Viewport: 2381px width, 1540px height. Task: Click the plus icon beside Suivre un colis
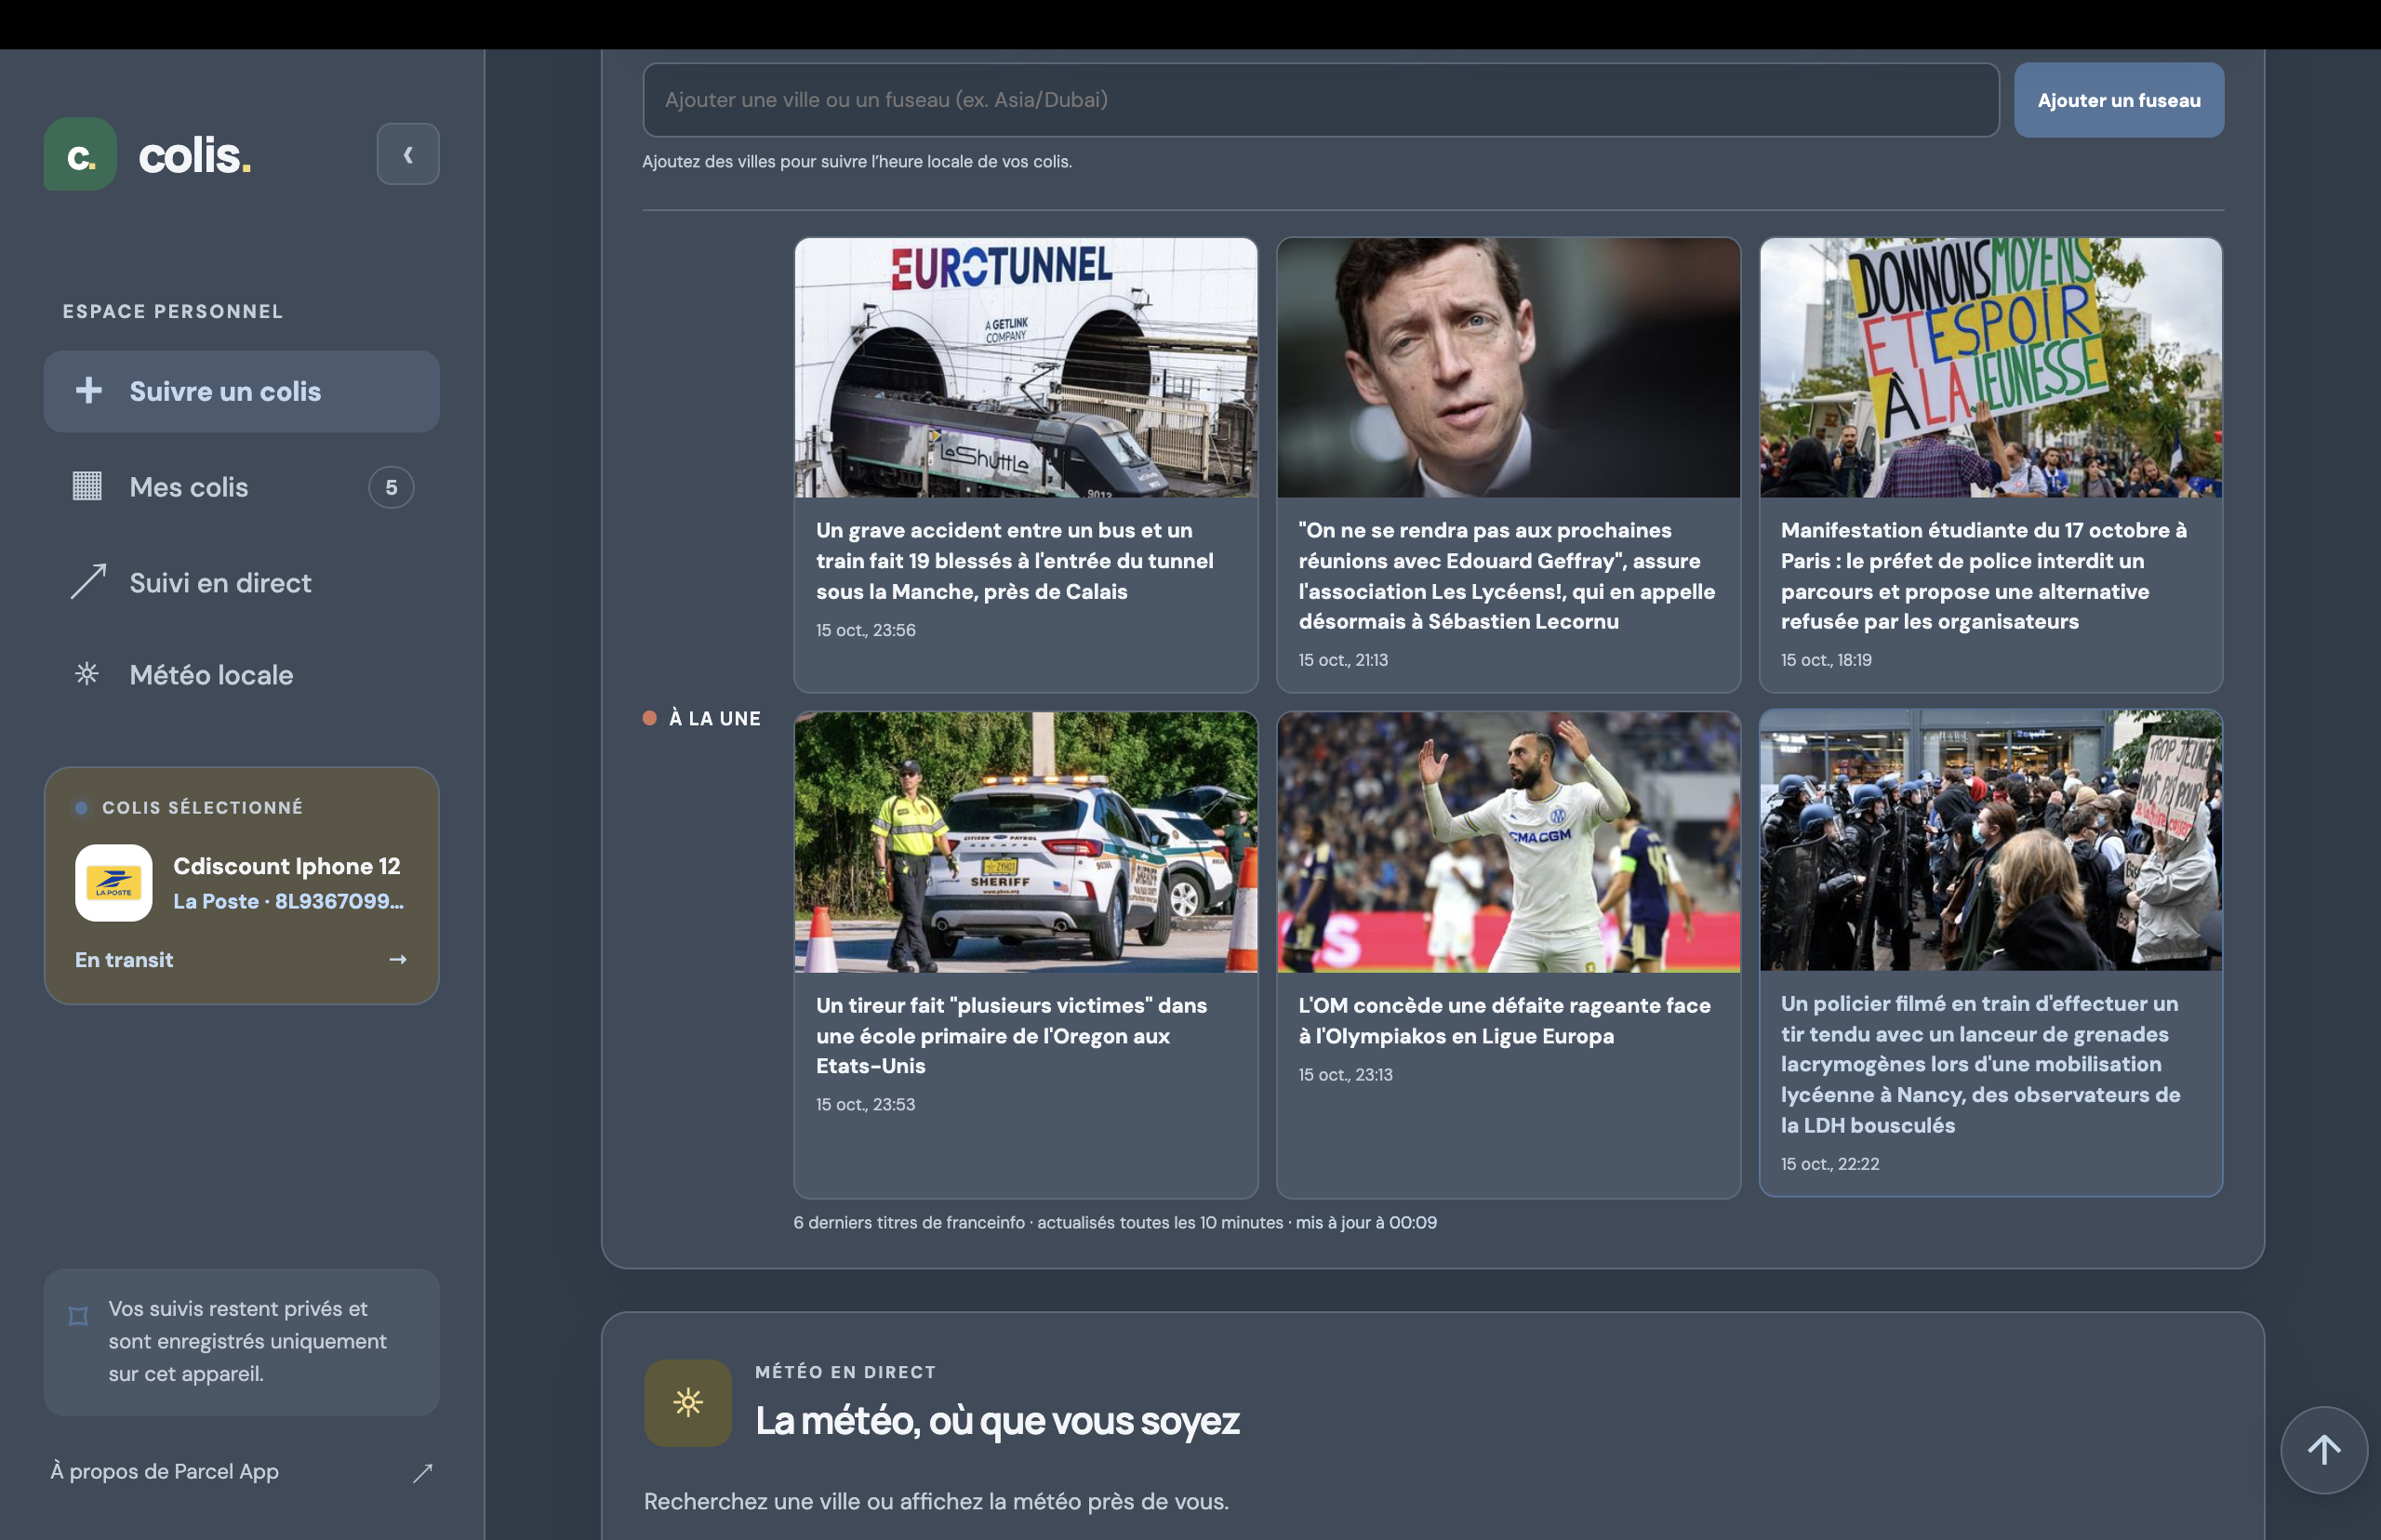[x=89, y=390]
